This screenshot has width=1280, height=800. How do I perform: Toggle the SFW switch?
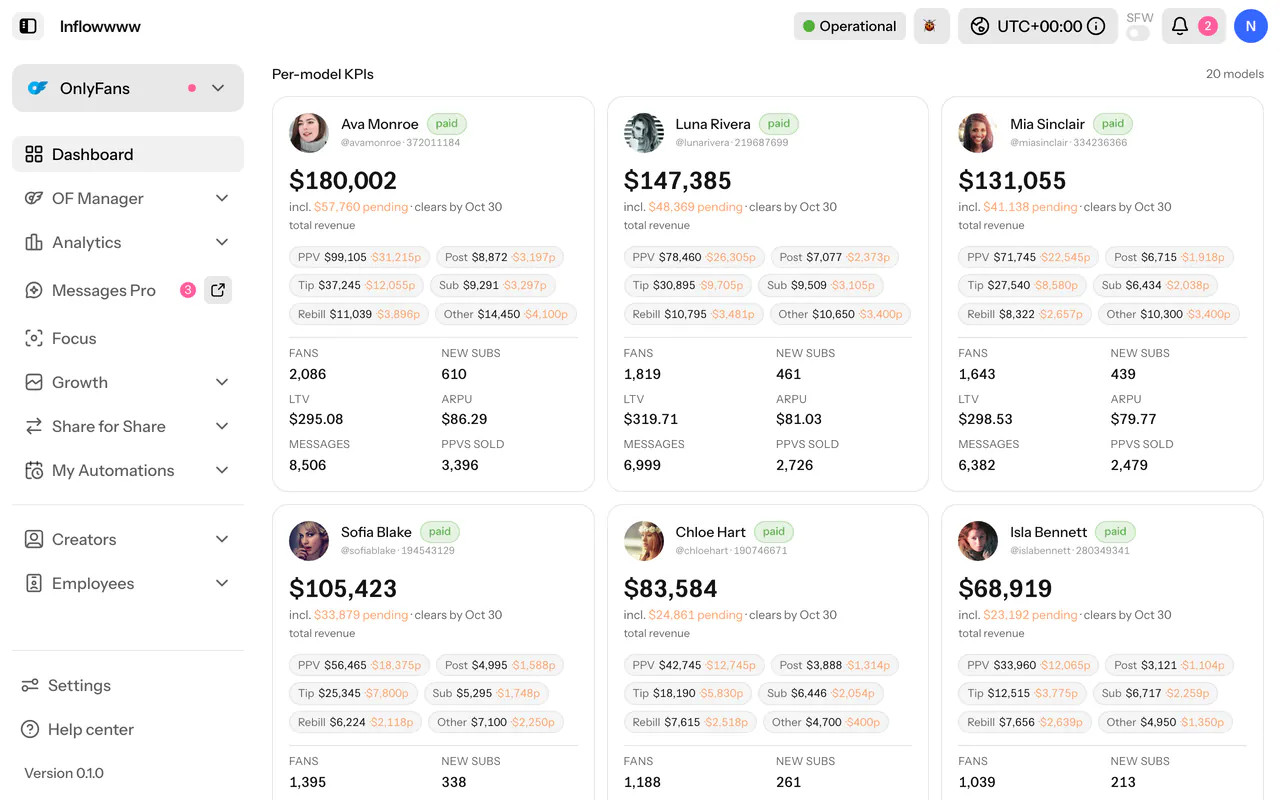pyautogui.click(x=1138, y=33)
